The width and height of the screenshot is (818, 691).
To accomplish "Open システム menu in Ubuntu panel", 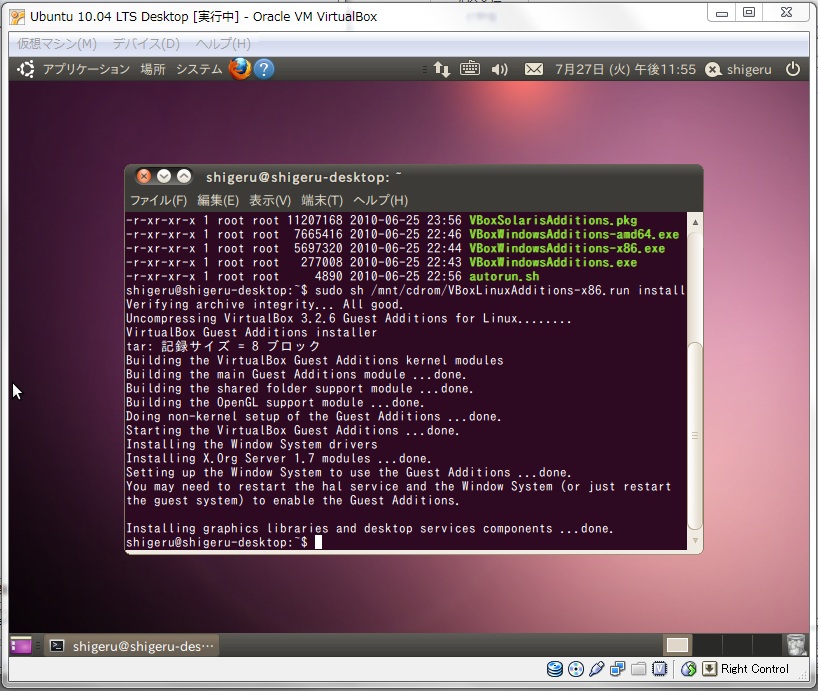I will click(199, 69).
